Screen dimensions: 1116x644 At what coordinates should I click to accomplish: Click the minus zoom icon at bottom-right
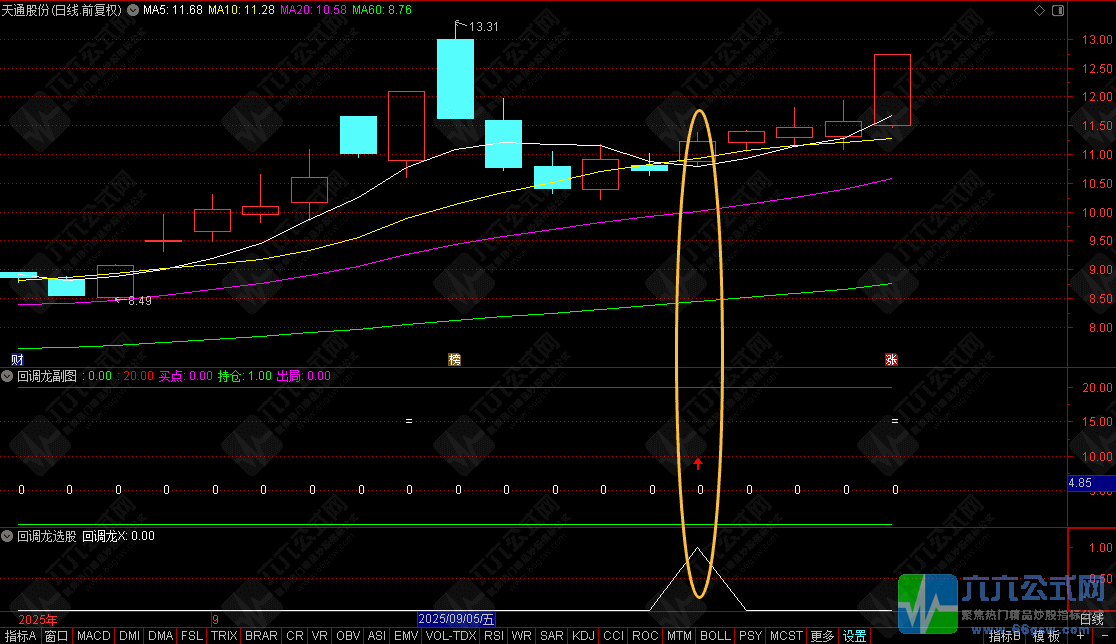click(1105, 635)
